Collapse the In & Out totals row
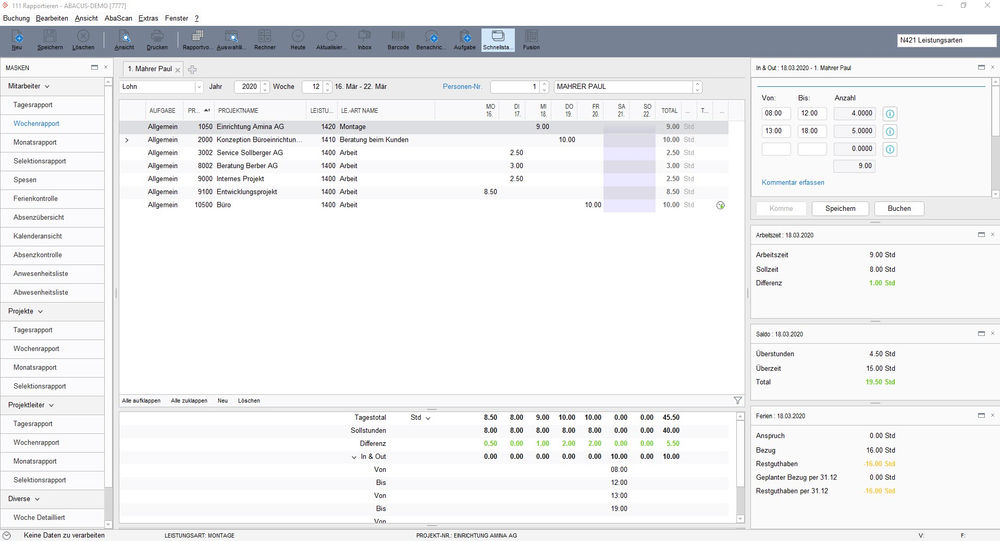The height and width of the screenshot is (541, 1000). coord(354,457)
